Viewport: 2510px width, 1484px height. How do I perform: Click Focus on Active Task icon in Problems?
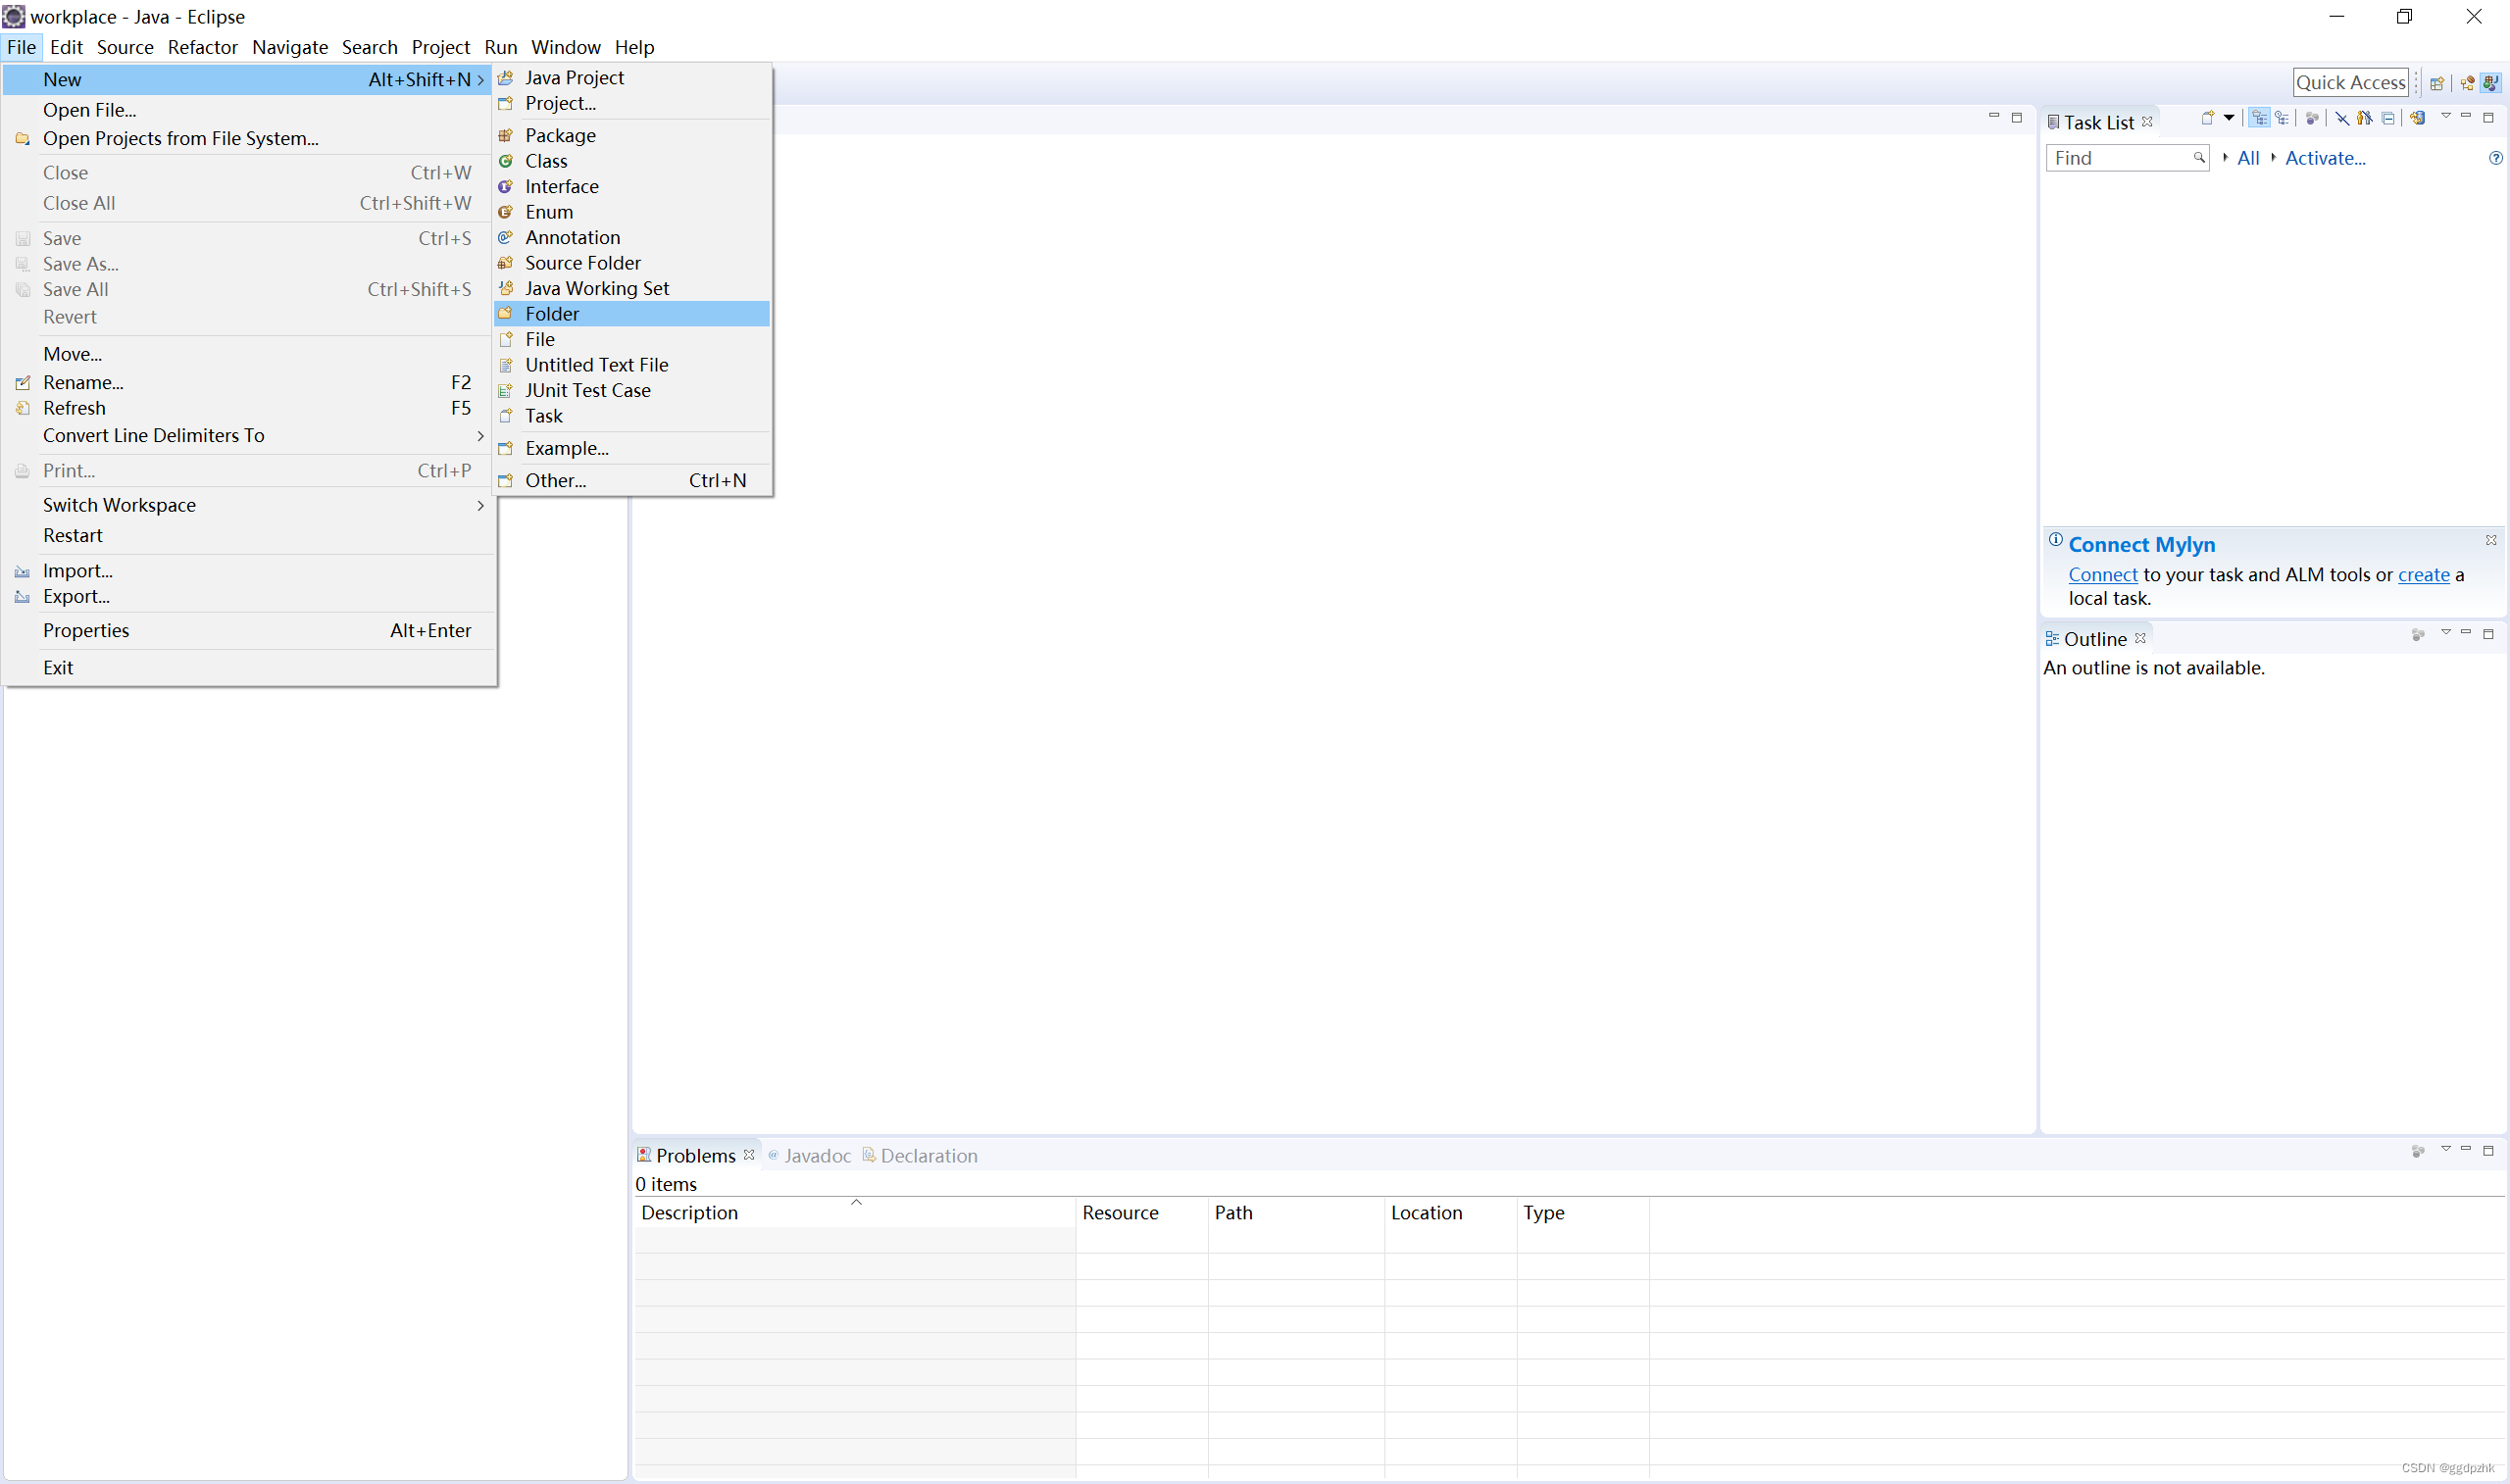(2418, 1151)
